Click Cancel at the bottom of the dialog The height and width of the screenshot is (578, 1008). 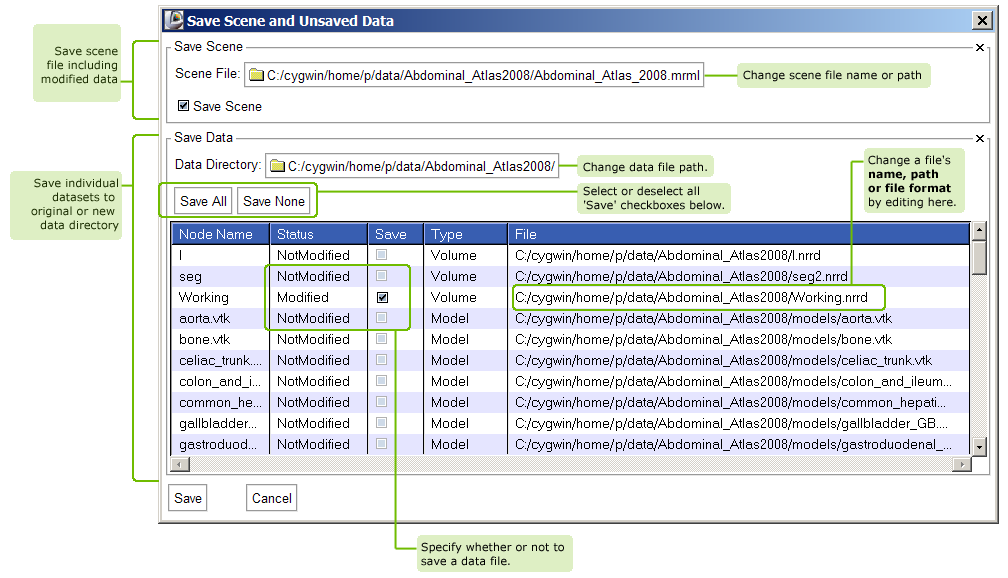coord(271,498)
